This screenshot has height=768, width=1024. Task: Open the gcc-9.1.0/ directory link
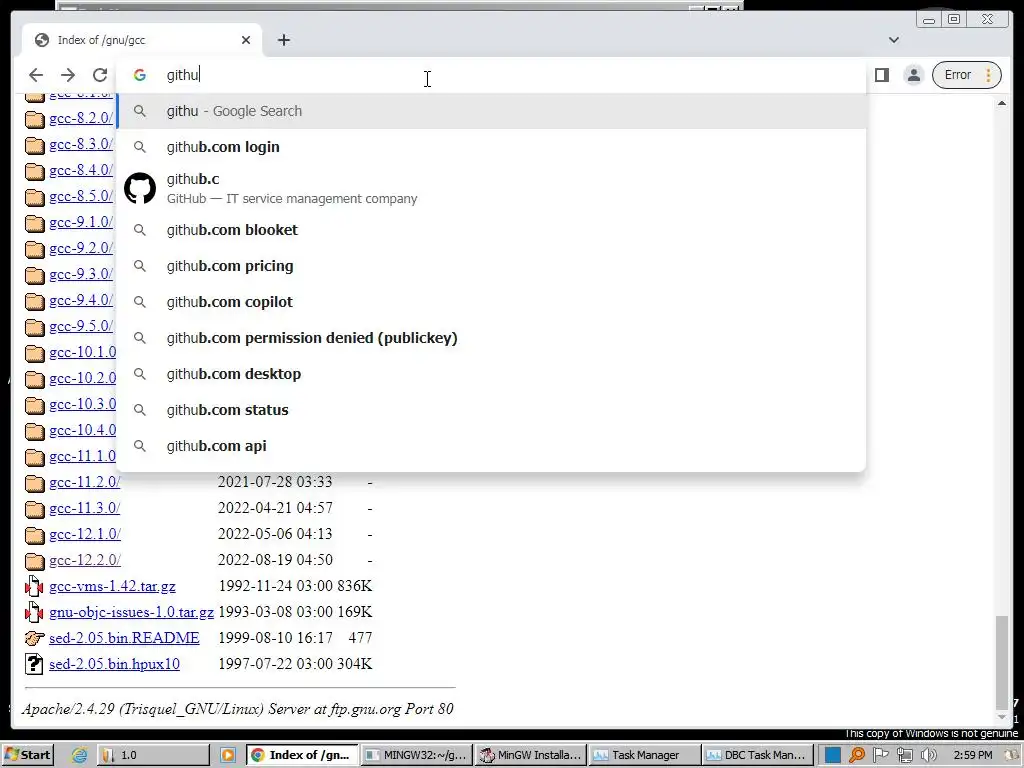pos(81,222)
